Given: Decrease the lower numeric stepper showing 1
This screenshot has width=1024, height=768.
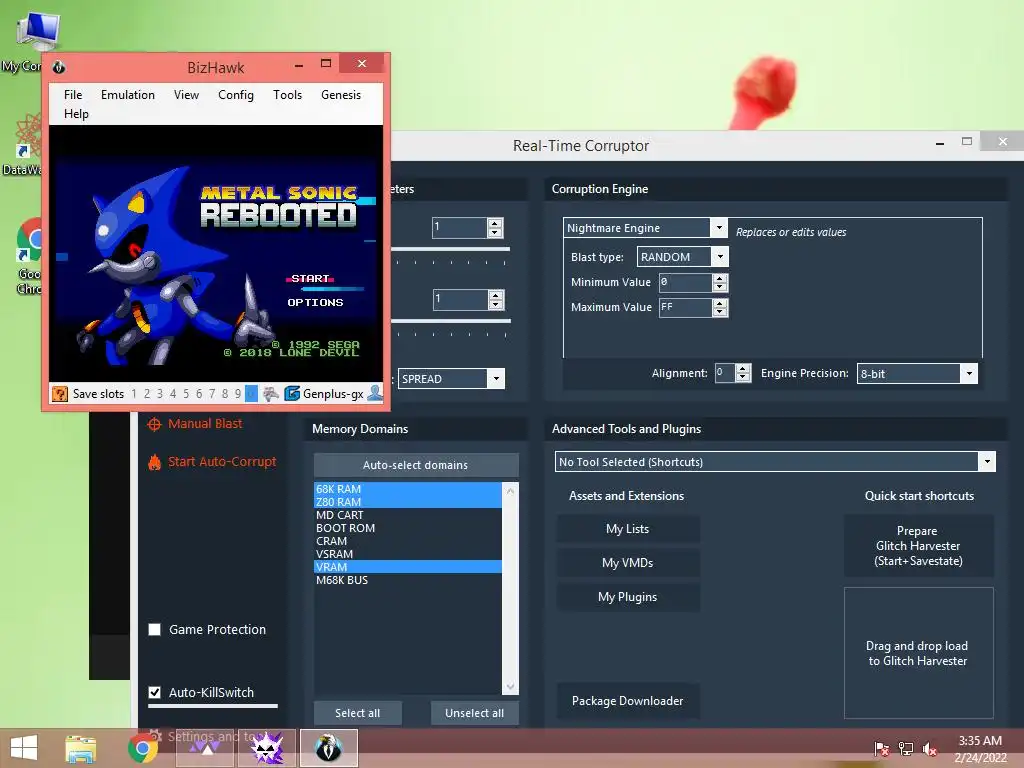Looking at the screenshot, I should tap(496, 304).
